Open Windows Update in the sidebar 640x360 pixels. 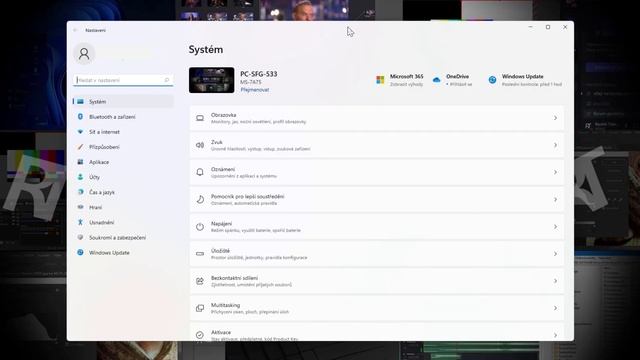(123, 252)
